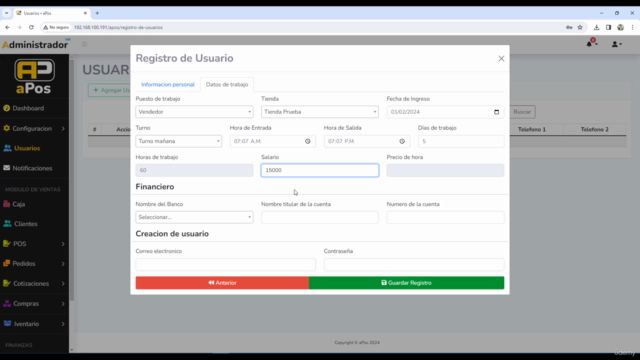Image resolution: width=640 pixels, height=360 pixels.
Task: Bookmark page with the star icon
Action: click(580, 27)
